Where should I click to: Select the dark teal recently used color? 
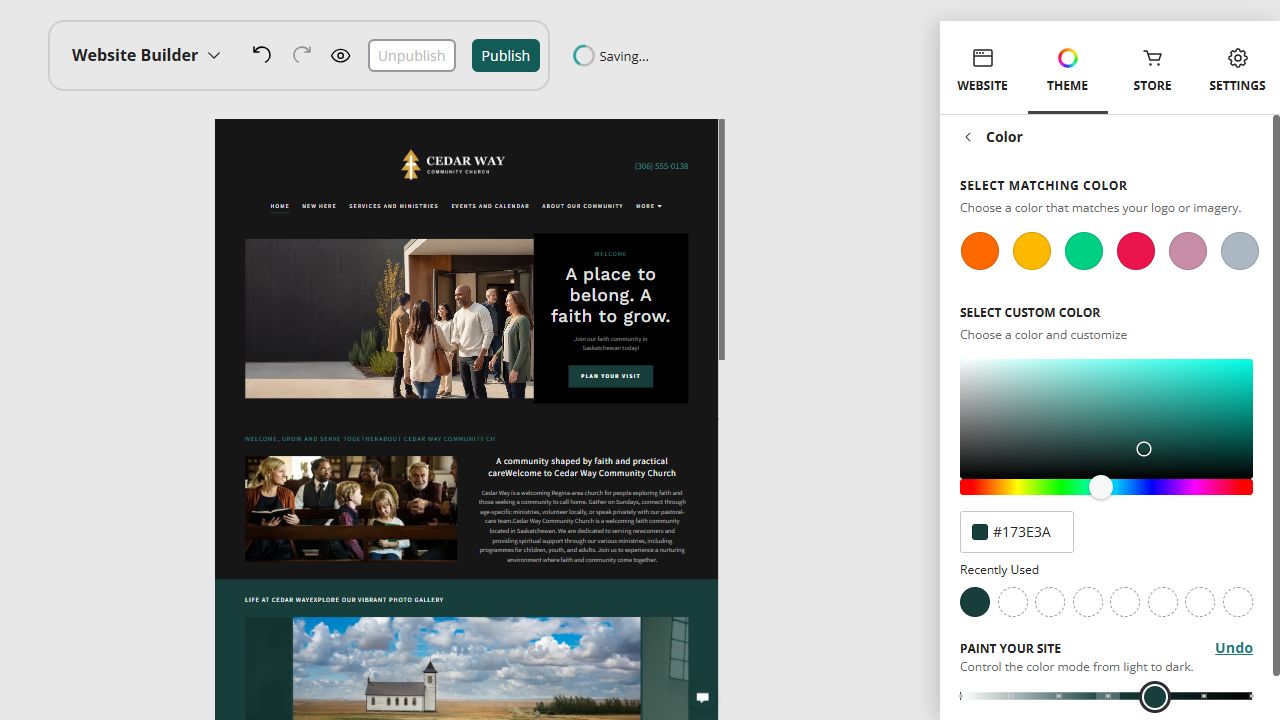tap(975, 602)
